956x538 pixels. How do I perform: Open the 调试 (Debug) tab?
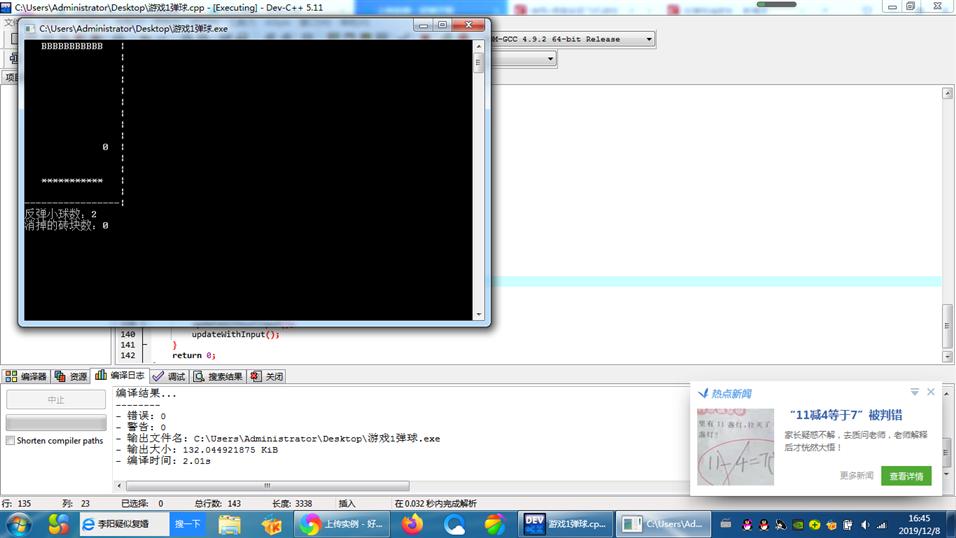169,376
